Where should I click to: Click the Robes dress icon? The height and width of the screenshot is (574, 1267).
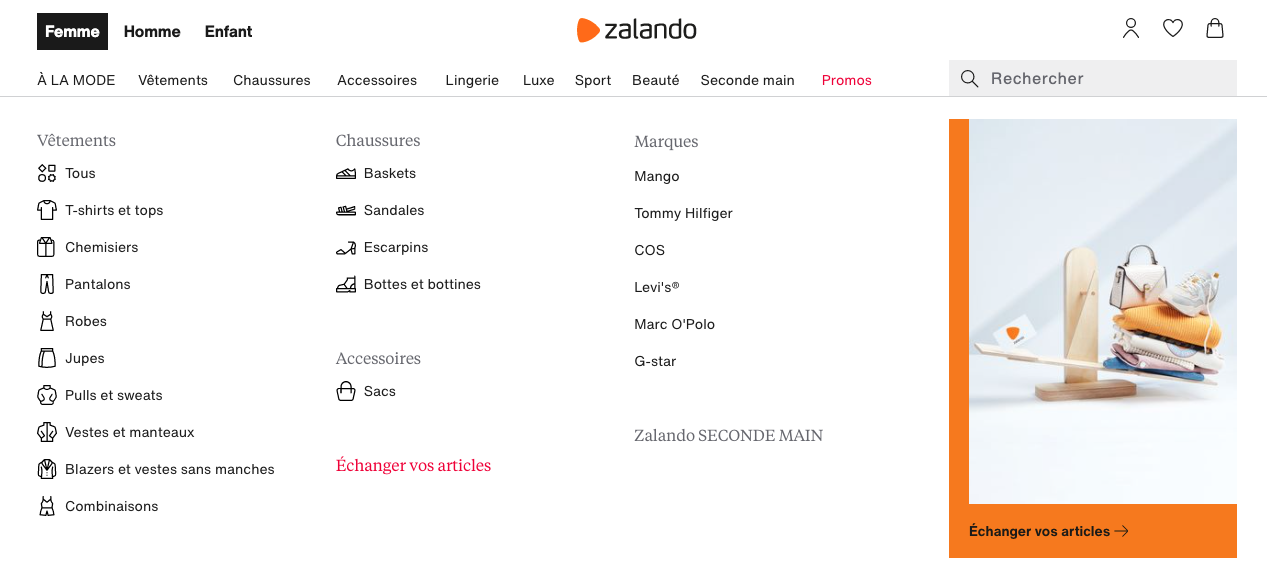(47, 321)
